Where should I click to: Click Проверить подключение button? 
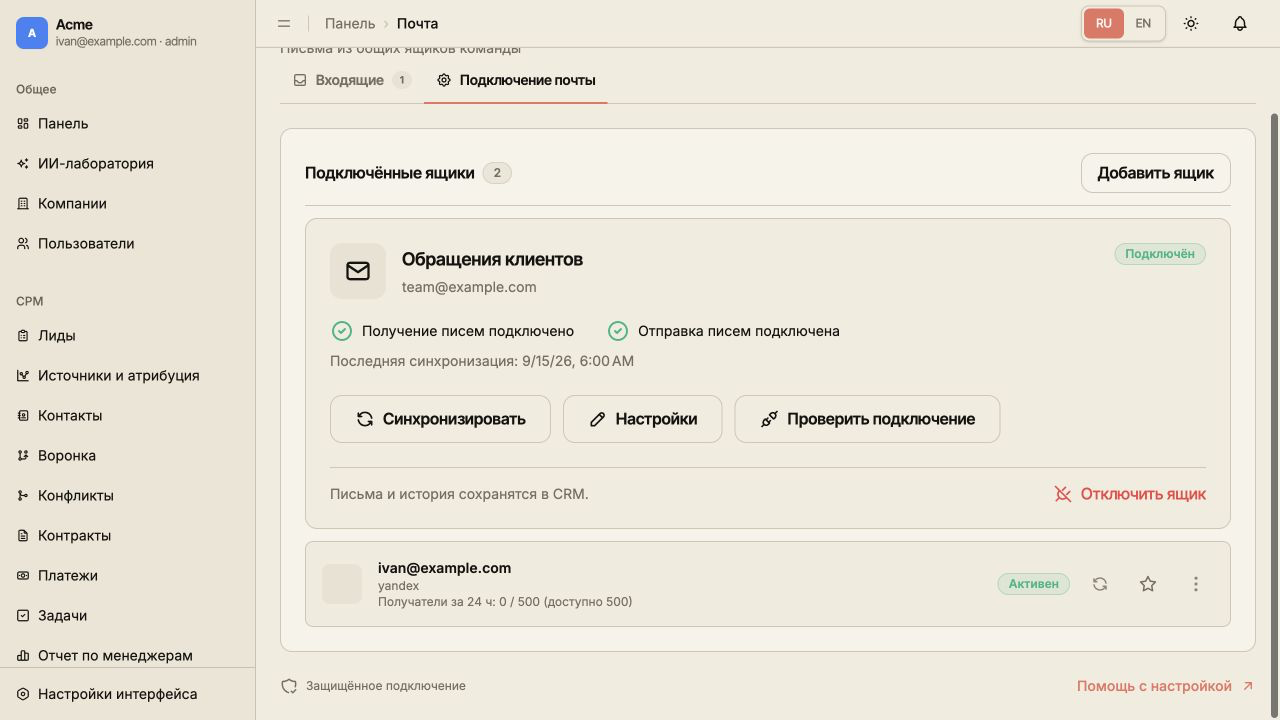(867, 419)
